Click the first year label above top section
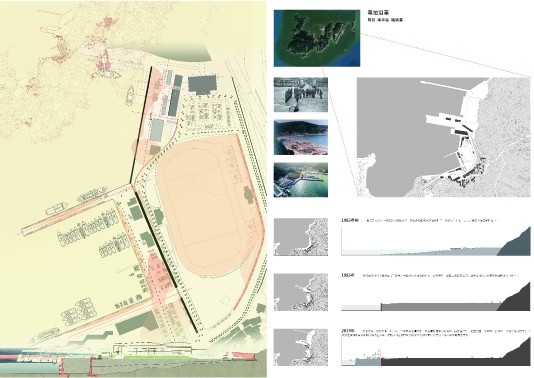 pos(350,220)
